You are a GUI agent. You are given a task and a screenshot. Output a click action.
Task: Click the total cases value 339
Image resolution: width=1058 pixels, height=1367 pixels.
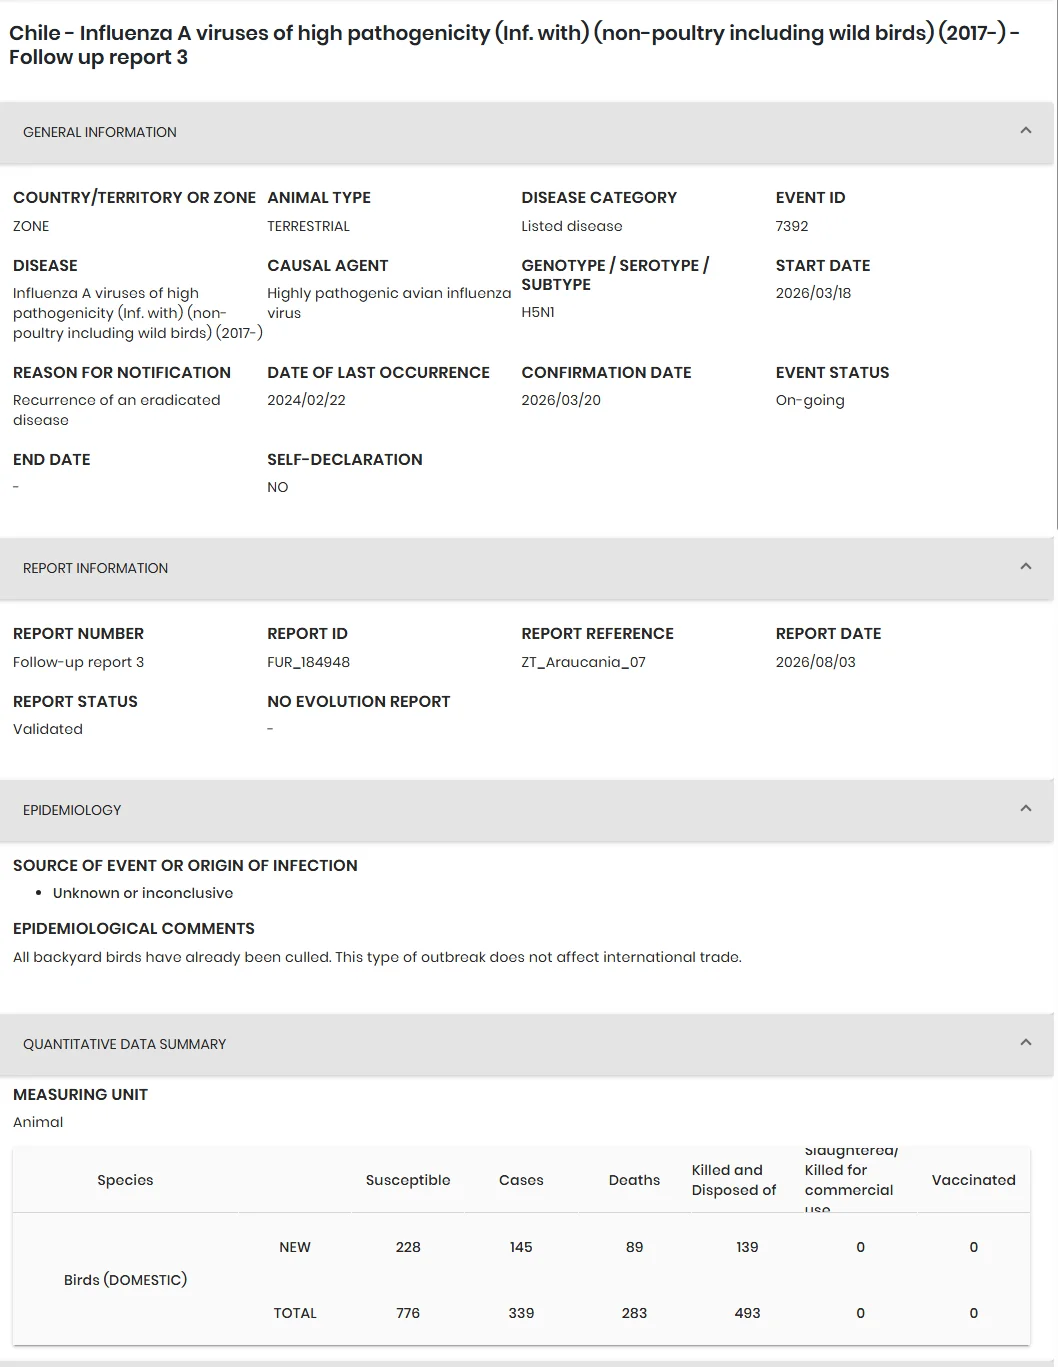tap(521, 1313)
